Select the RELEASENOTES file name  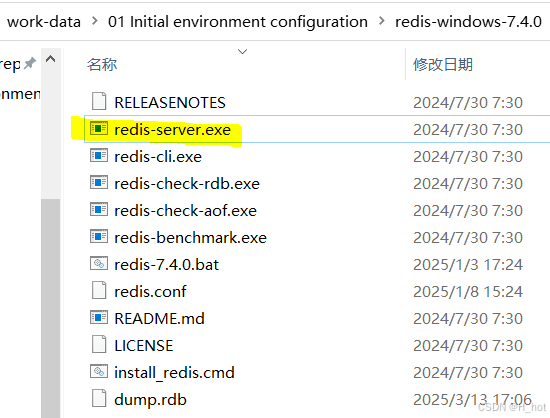point(170,103)
